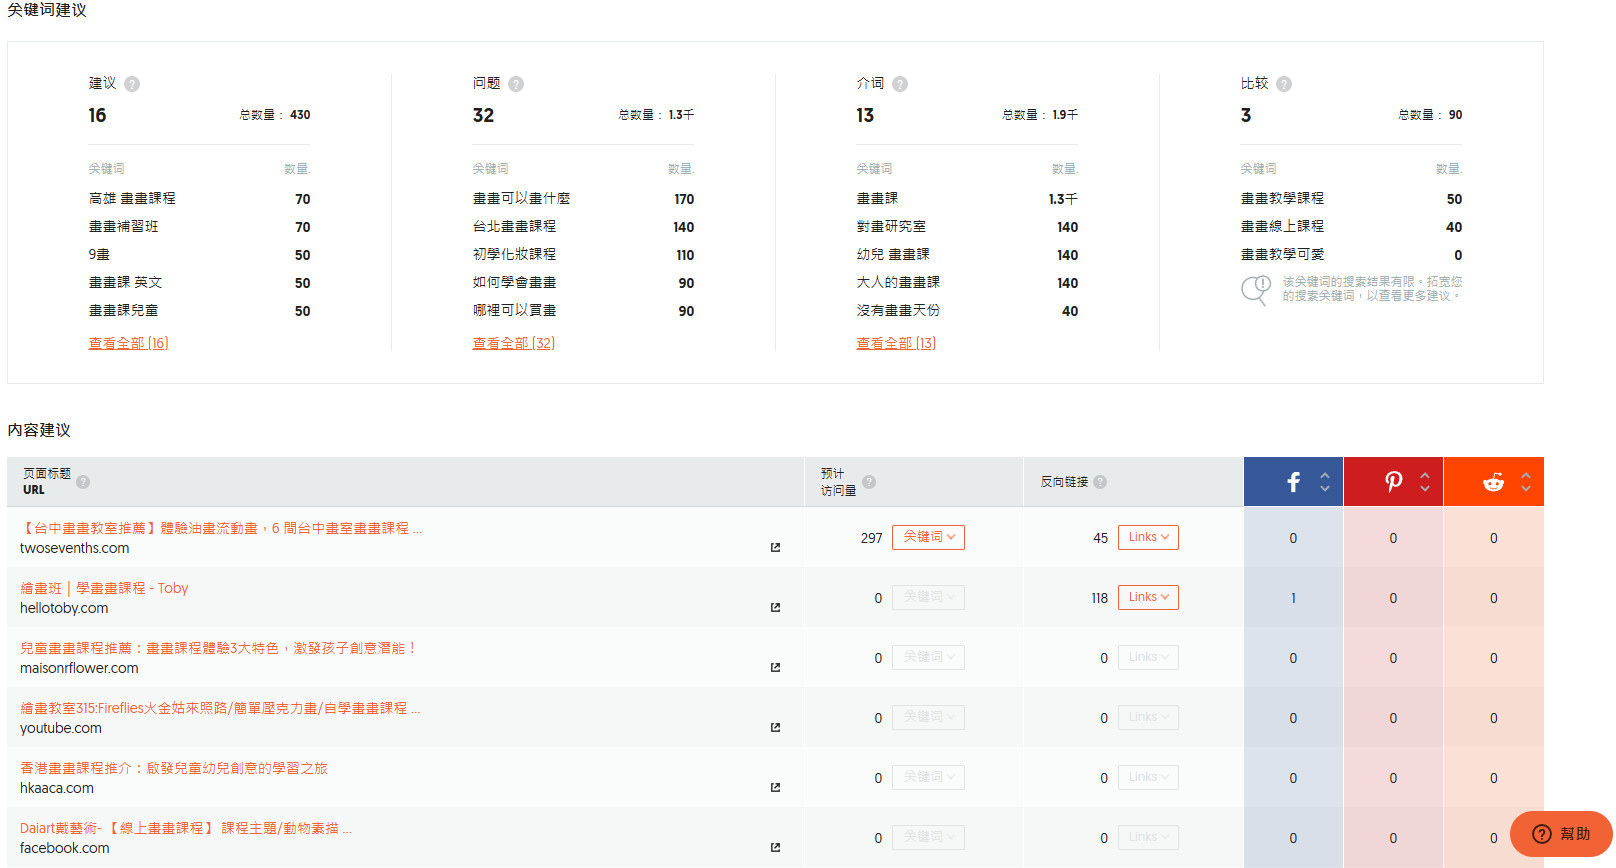Sort by the Pinterest shares column
Image resolution: width=1616 pixels, height=868 pixels.
coord(1393,482)
